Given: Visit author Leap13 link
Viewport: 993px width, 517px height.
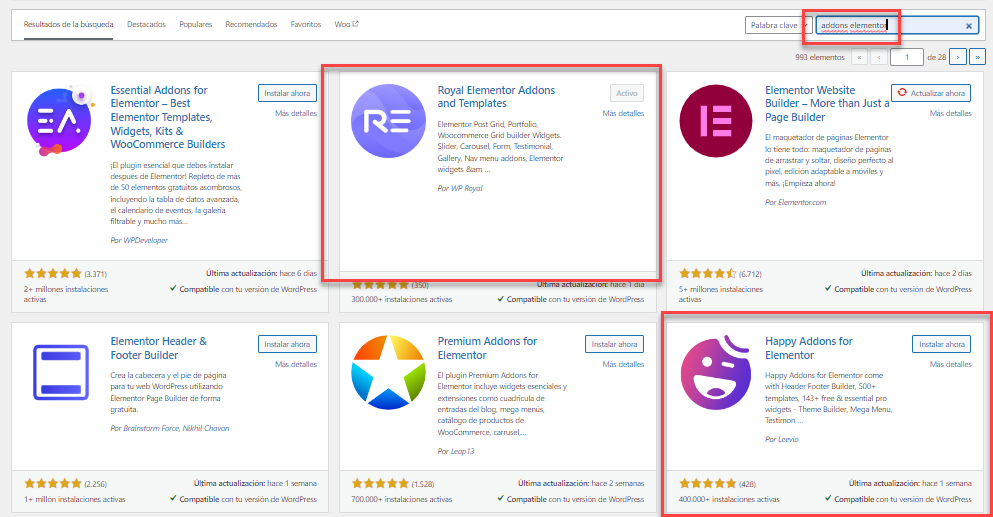Looking at the screenshot, I should [462, 451].
